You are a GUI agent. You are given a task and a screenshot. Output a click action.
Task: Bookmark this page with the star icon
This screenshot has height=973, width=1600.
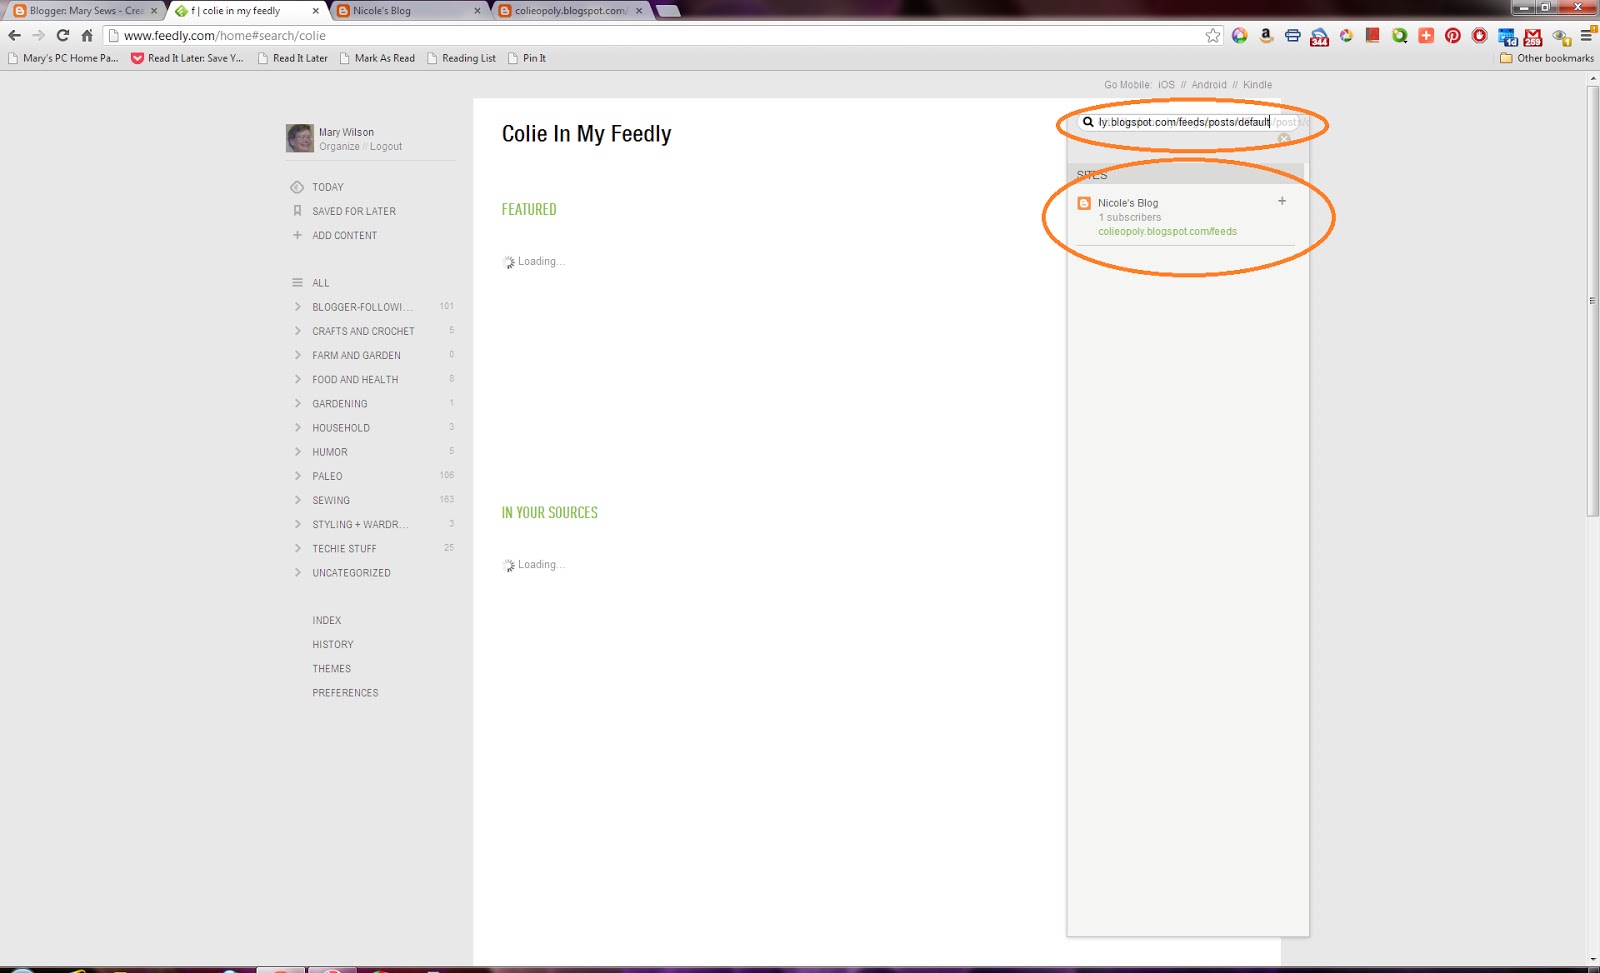(x=1213, y=36)
